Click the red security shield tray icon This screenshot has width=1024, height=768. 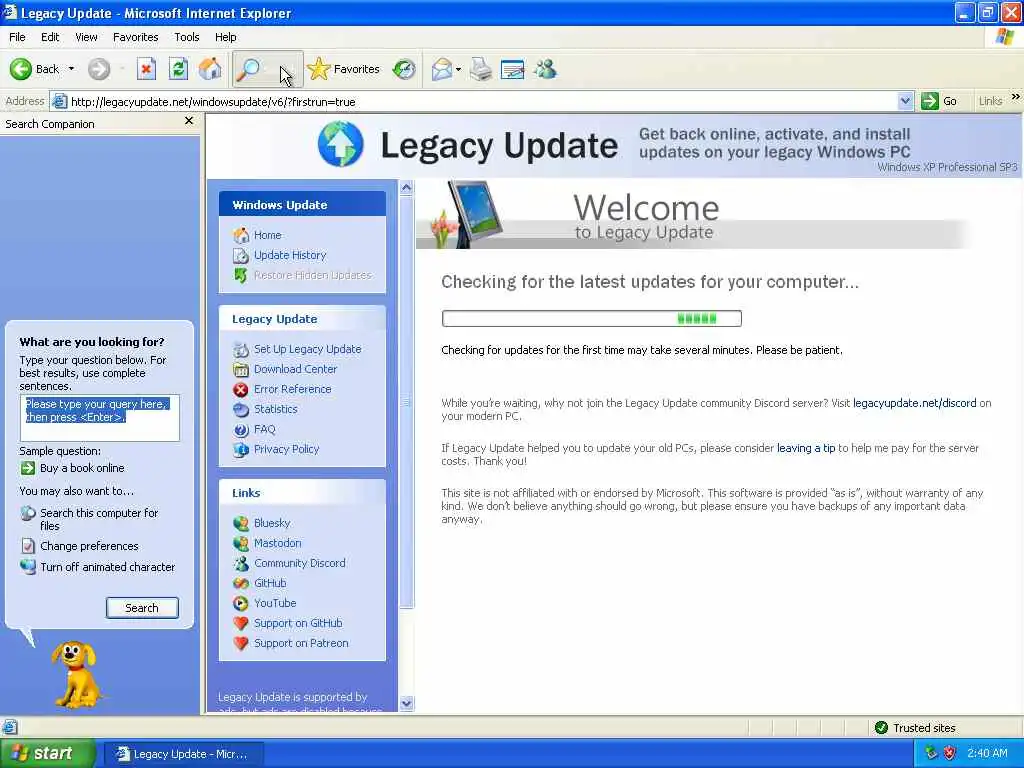coord(950,754)
